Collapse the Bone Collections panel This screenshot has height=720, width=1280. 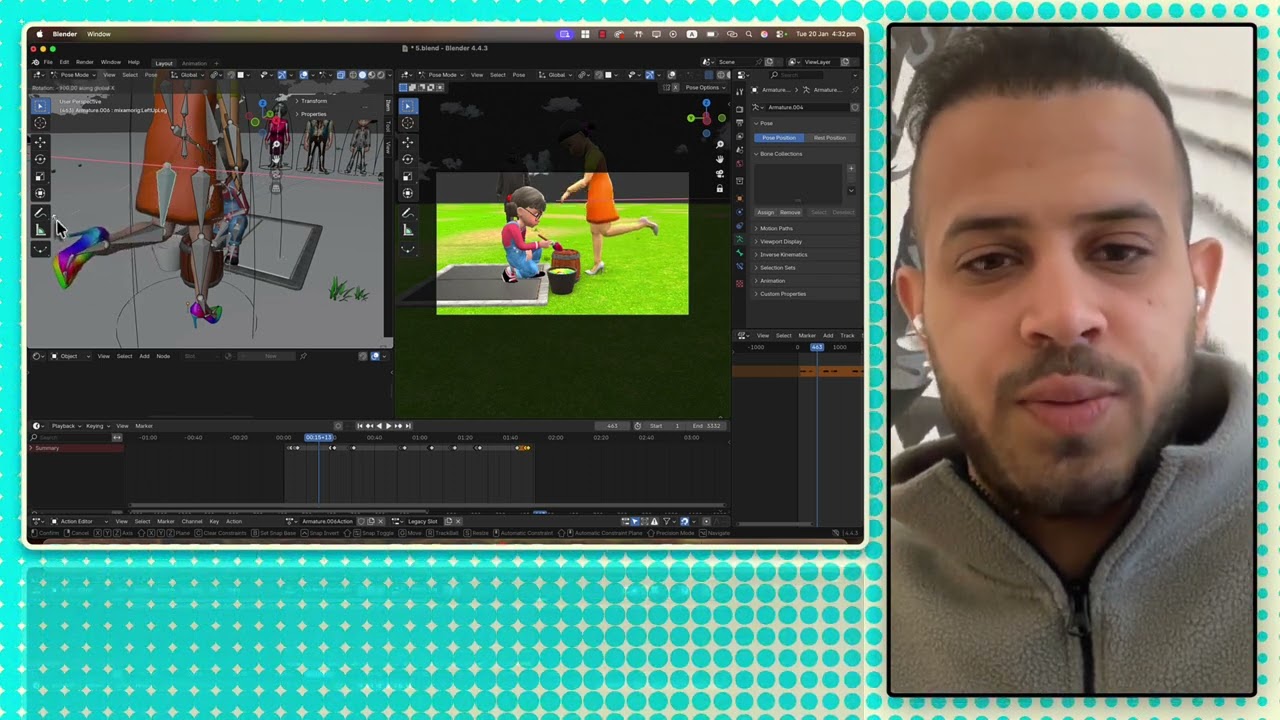pos(781,154)
